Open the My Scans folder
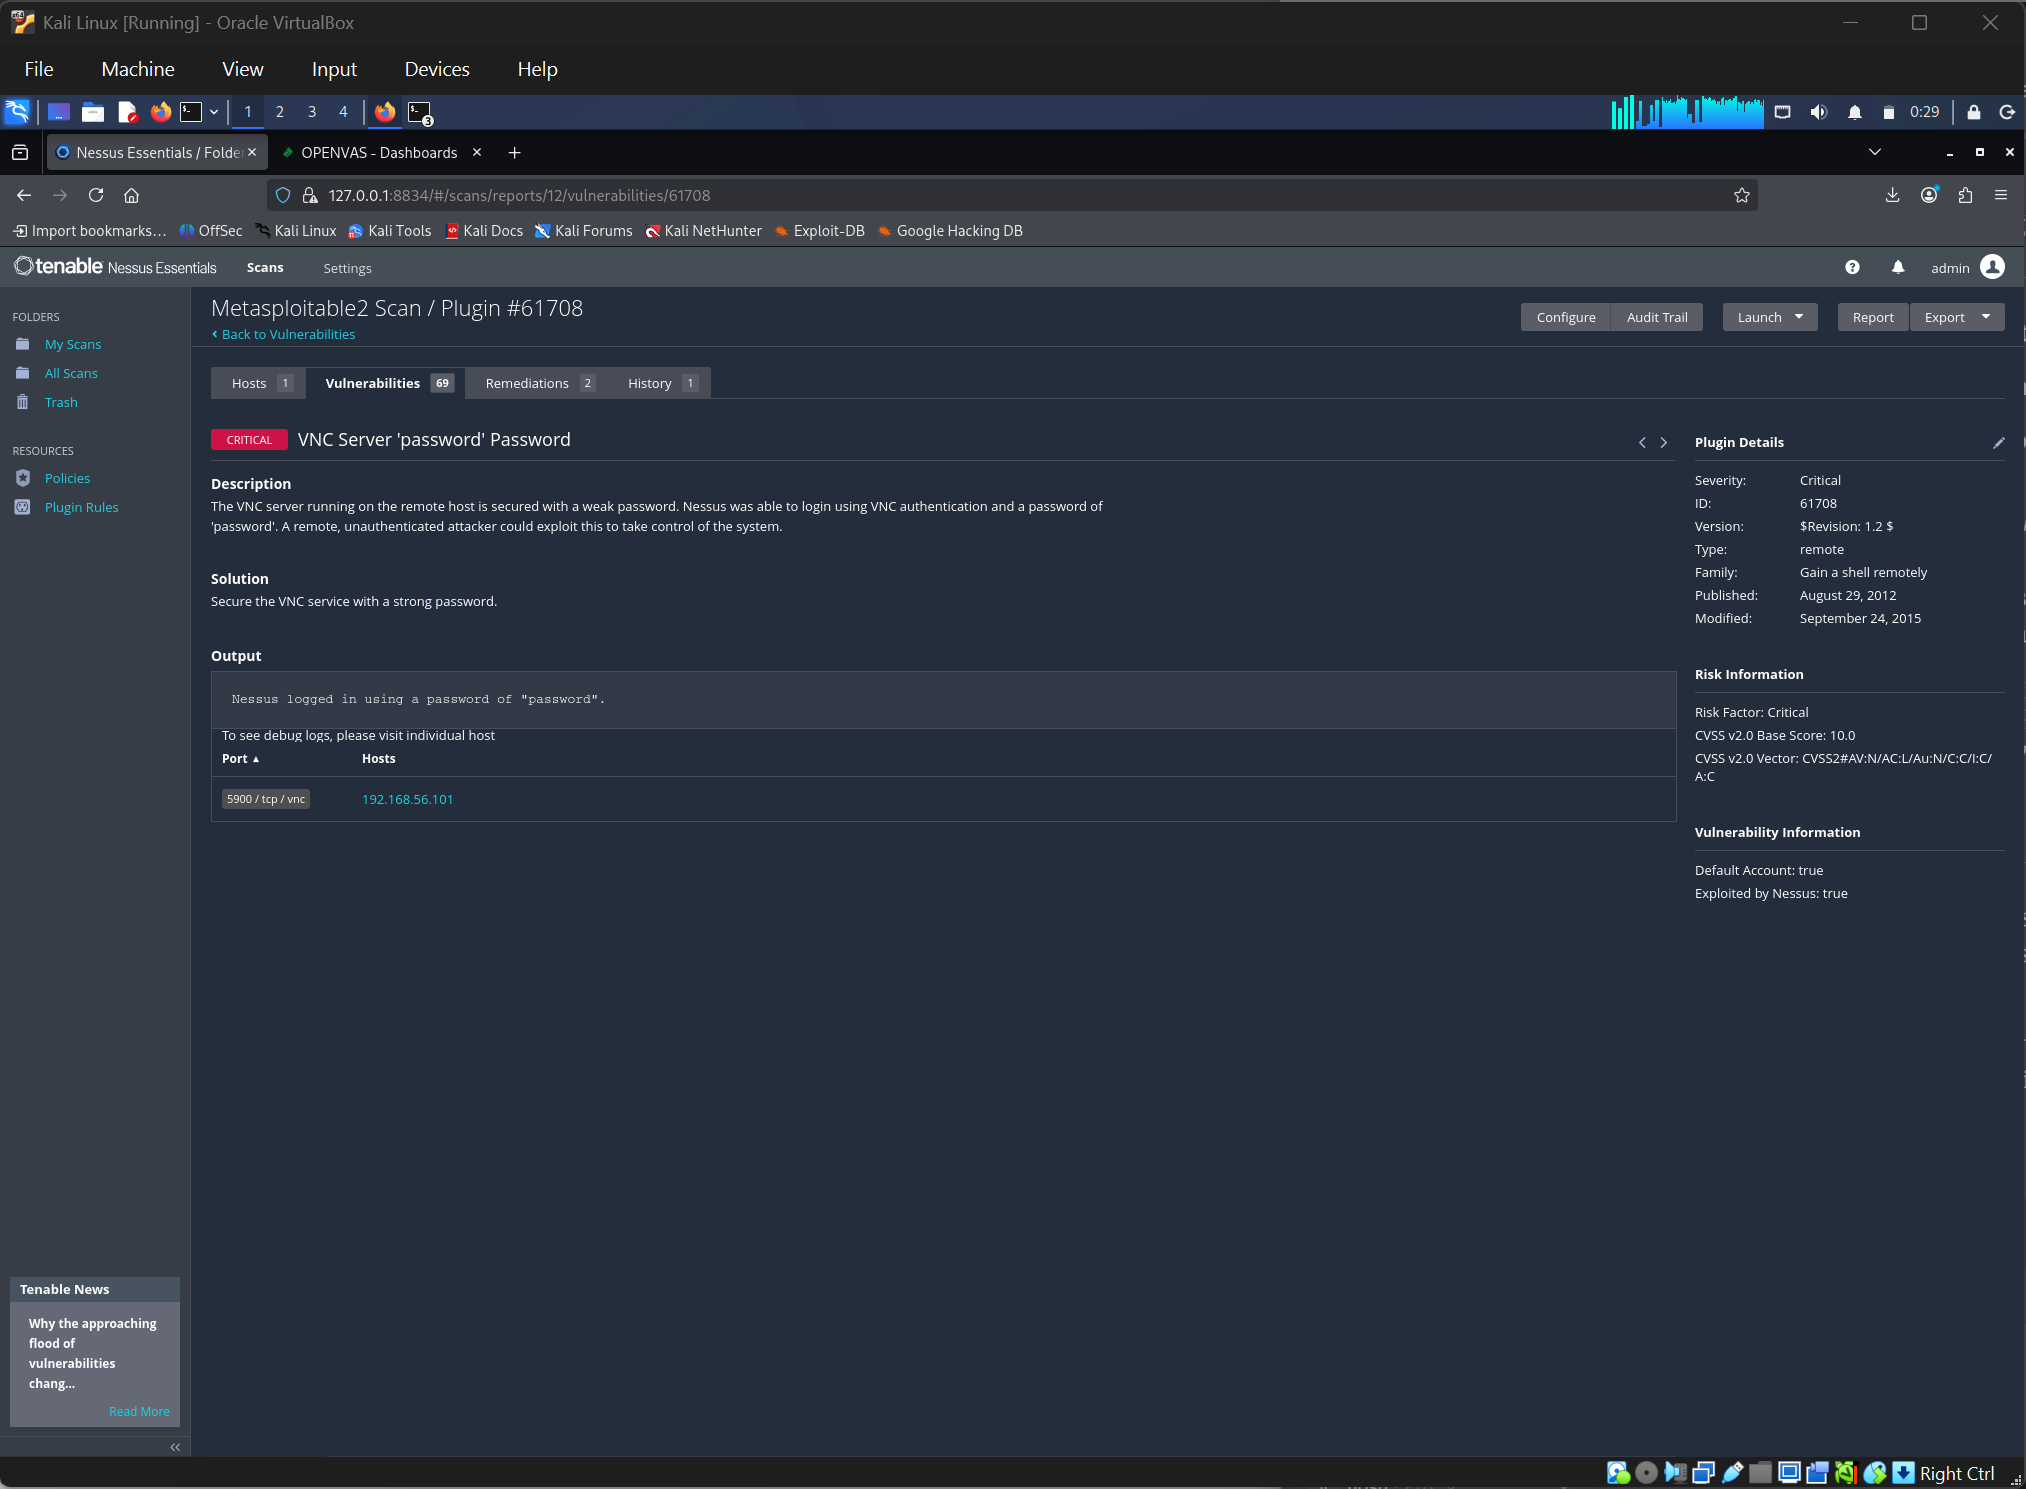 73,344
